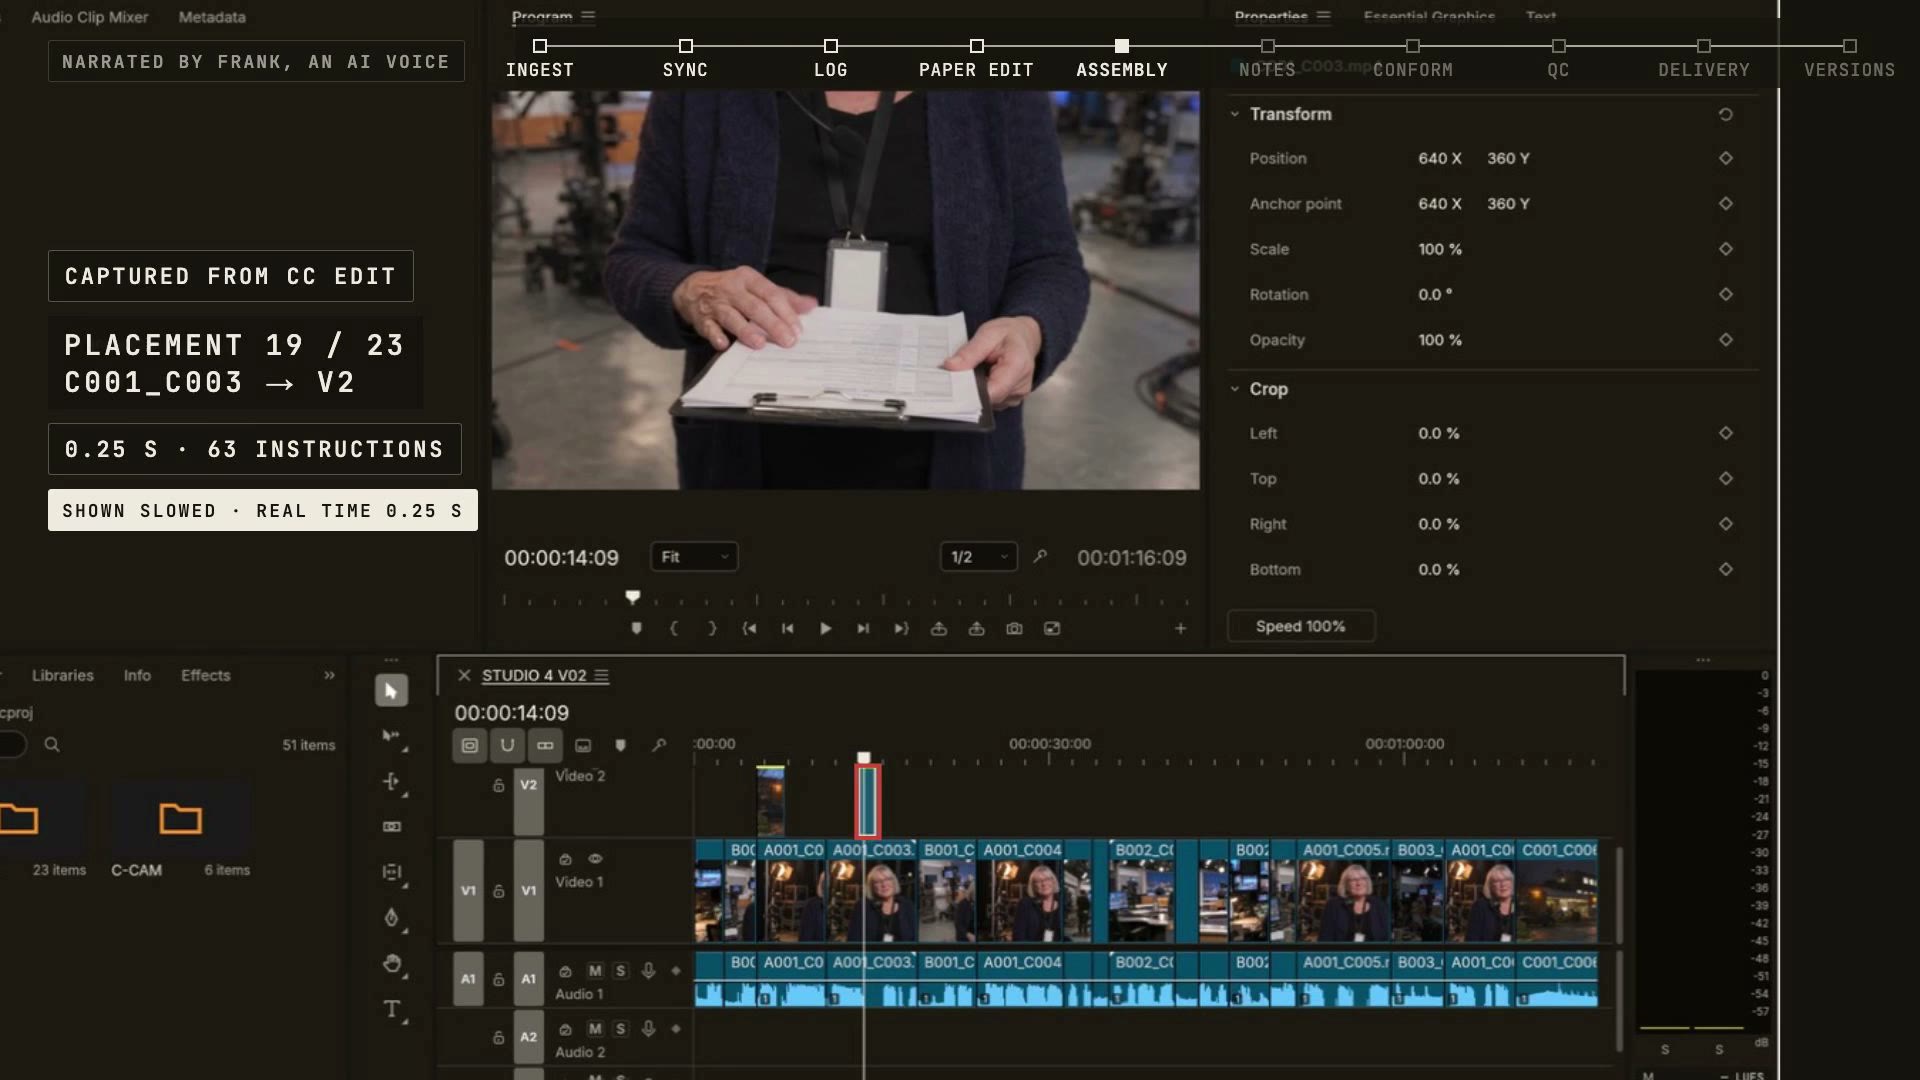Open timeline display settings wrench

658,745
